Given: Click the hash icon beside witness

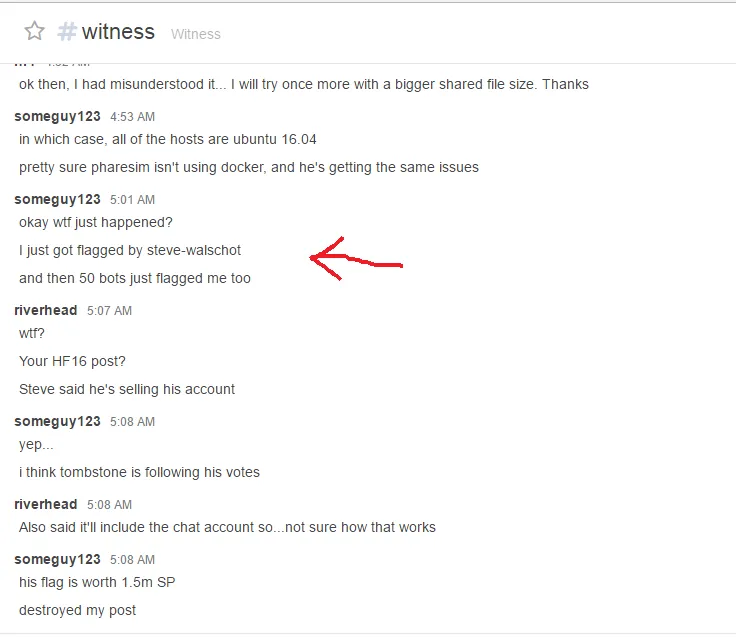Looking at the screenshot, I should point(67,32).
